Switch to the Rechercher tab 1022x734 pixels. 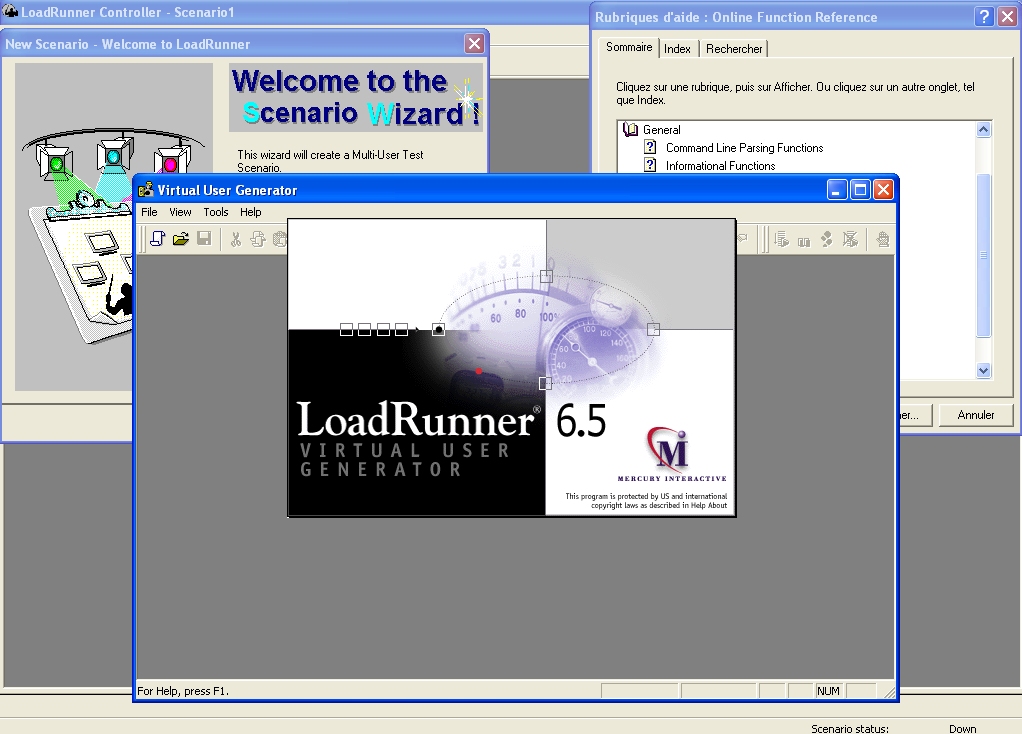734,49
